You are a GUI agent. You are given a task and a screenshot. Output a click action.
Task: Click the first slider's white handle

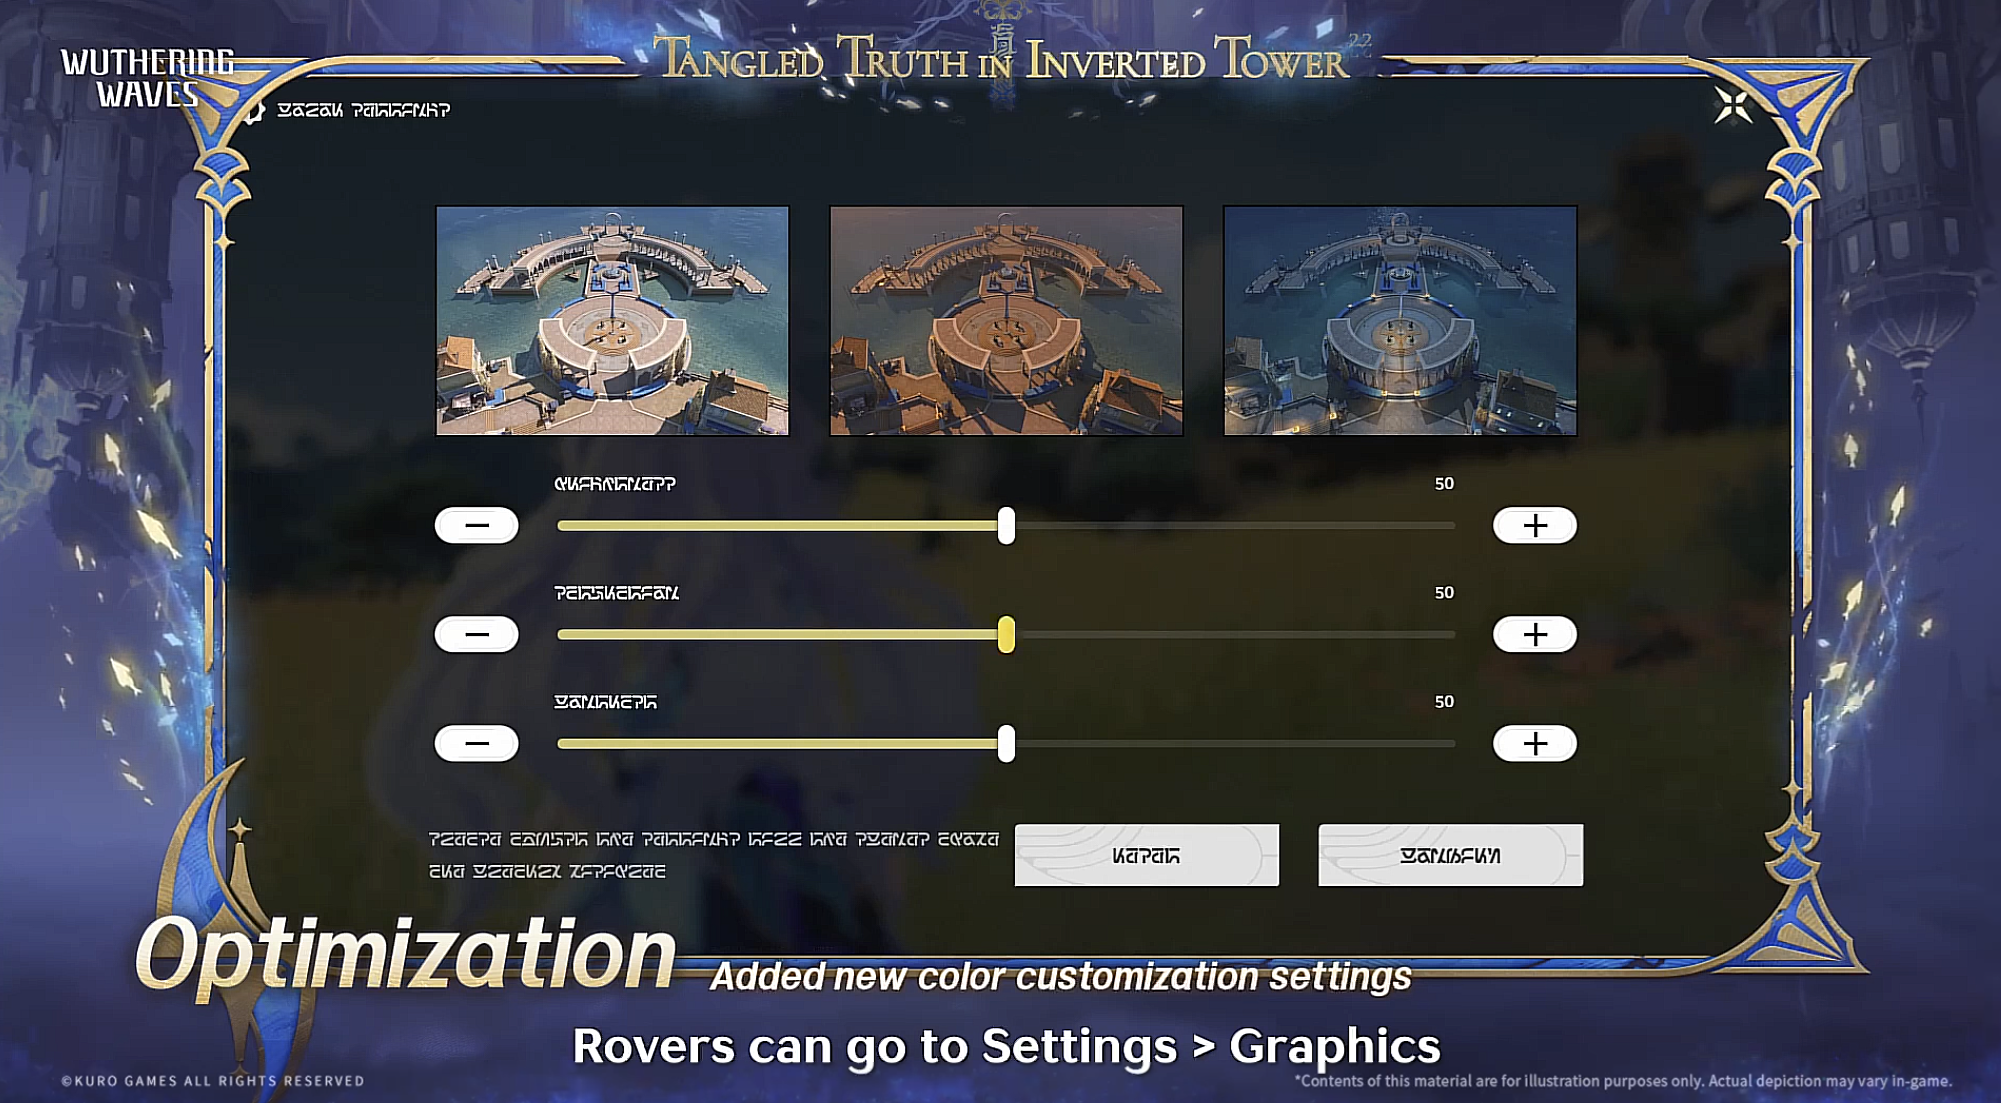[1006, 525]
